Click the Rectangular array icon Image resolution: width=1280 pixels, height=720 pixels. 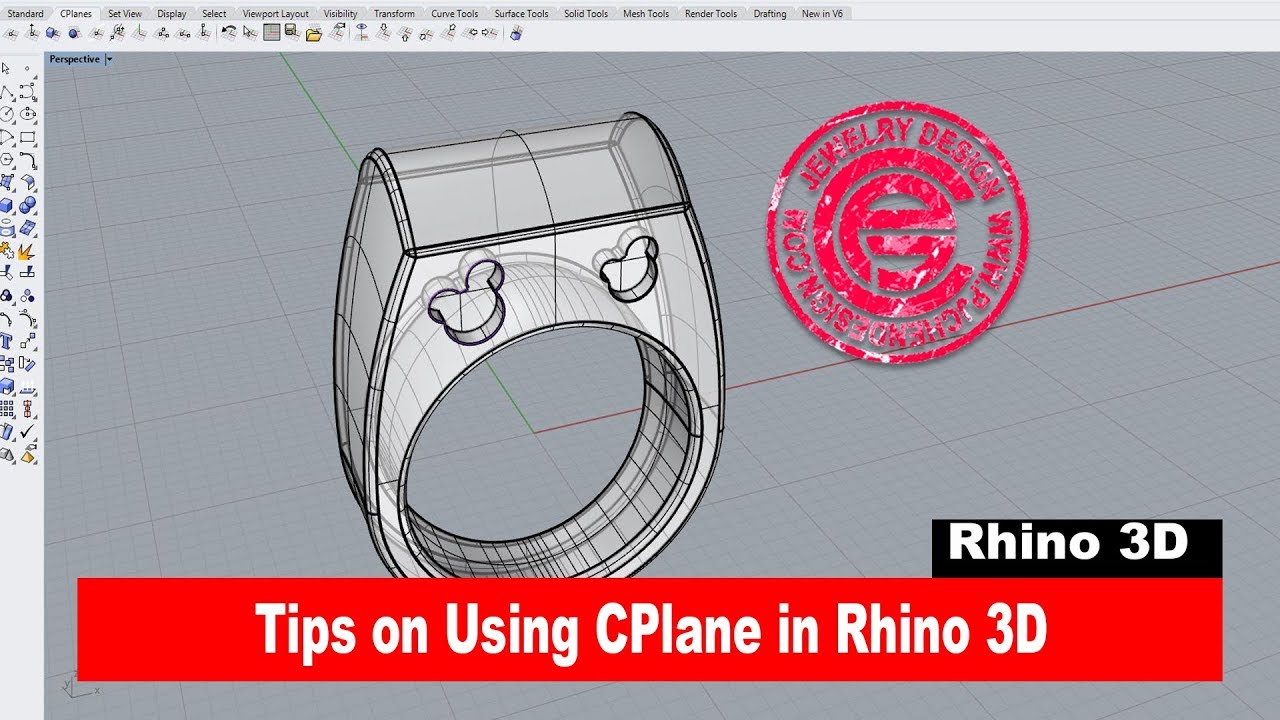tap(7, 409)
